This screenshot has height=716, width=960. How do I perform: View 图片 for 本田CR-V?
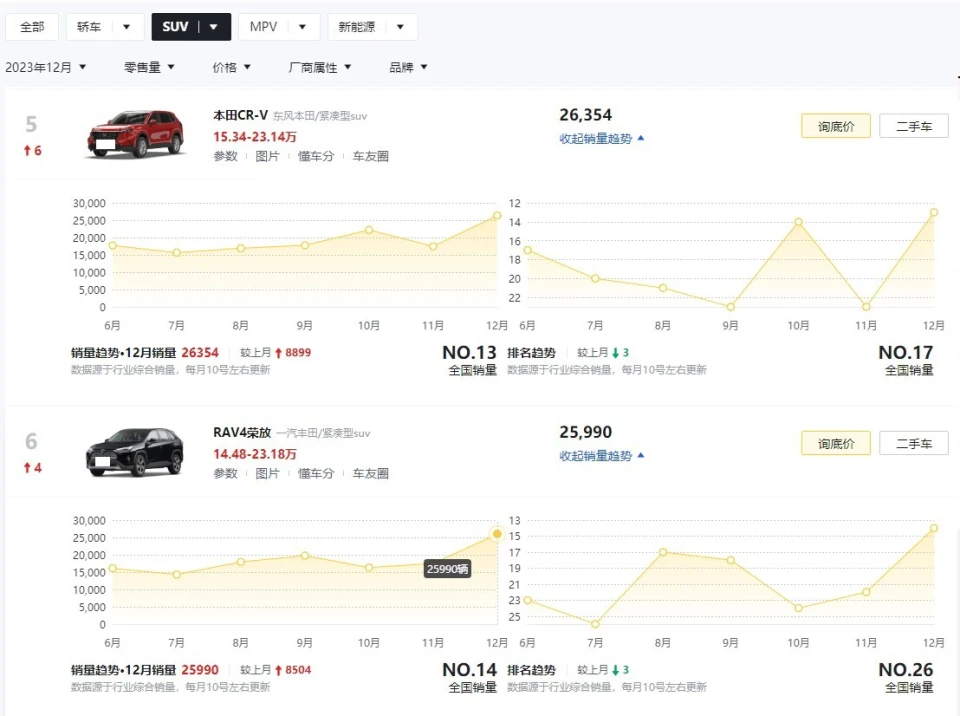267,156
